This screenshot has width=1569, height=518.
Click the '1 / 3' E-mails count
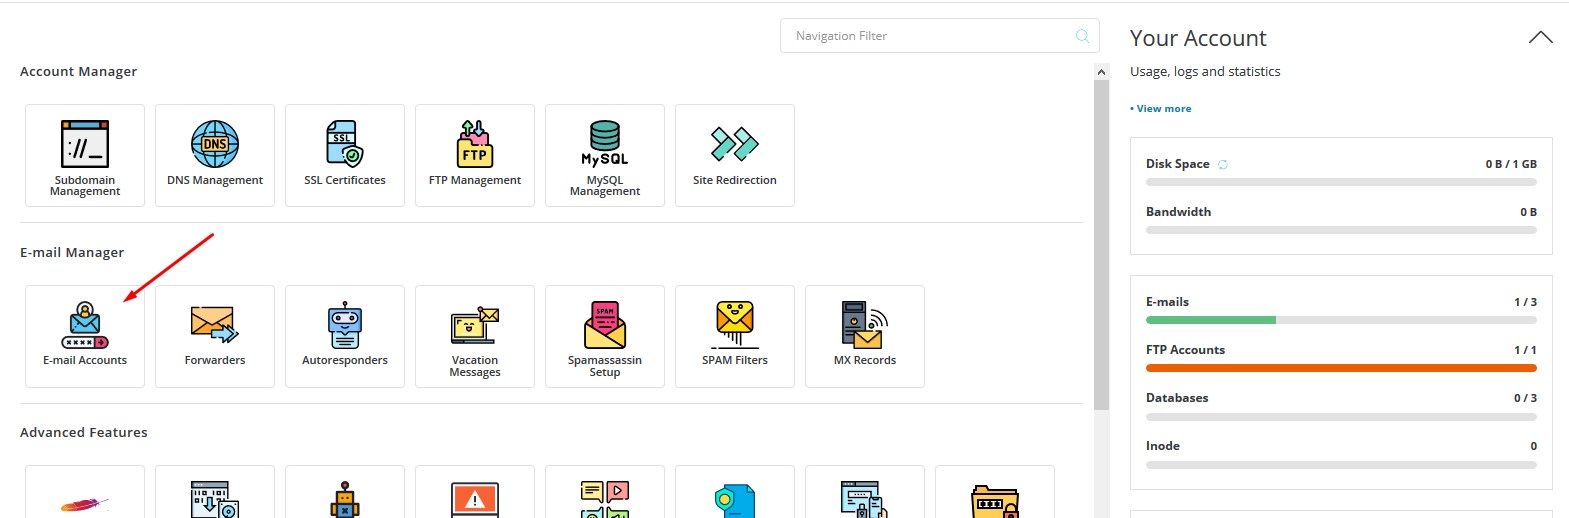tap(1525, 302)
